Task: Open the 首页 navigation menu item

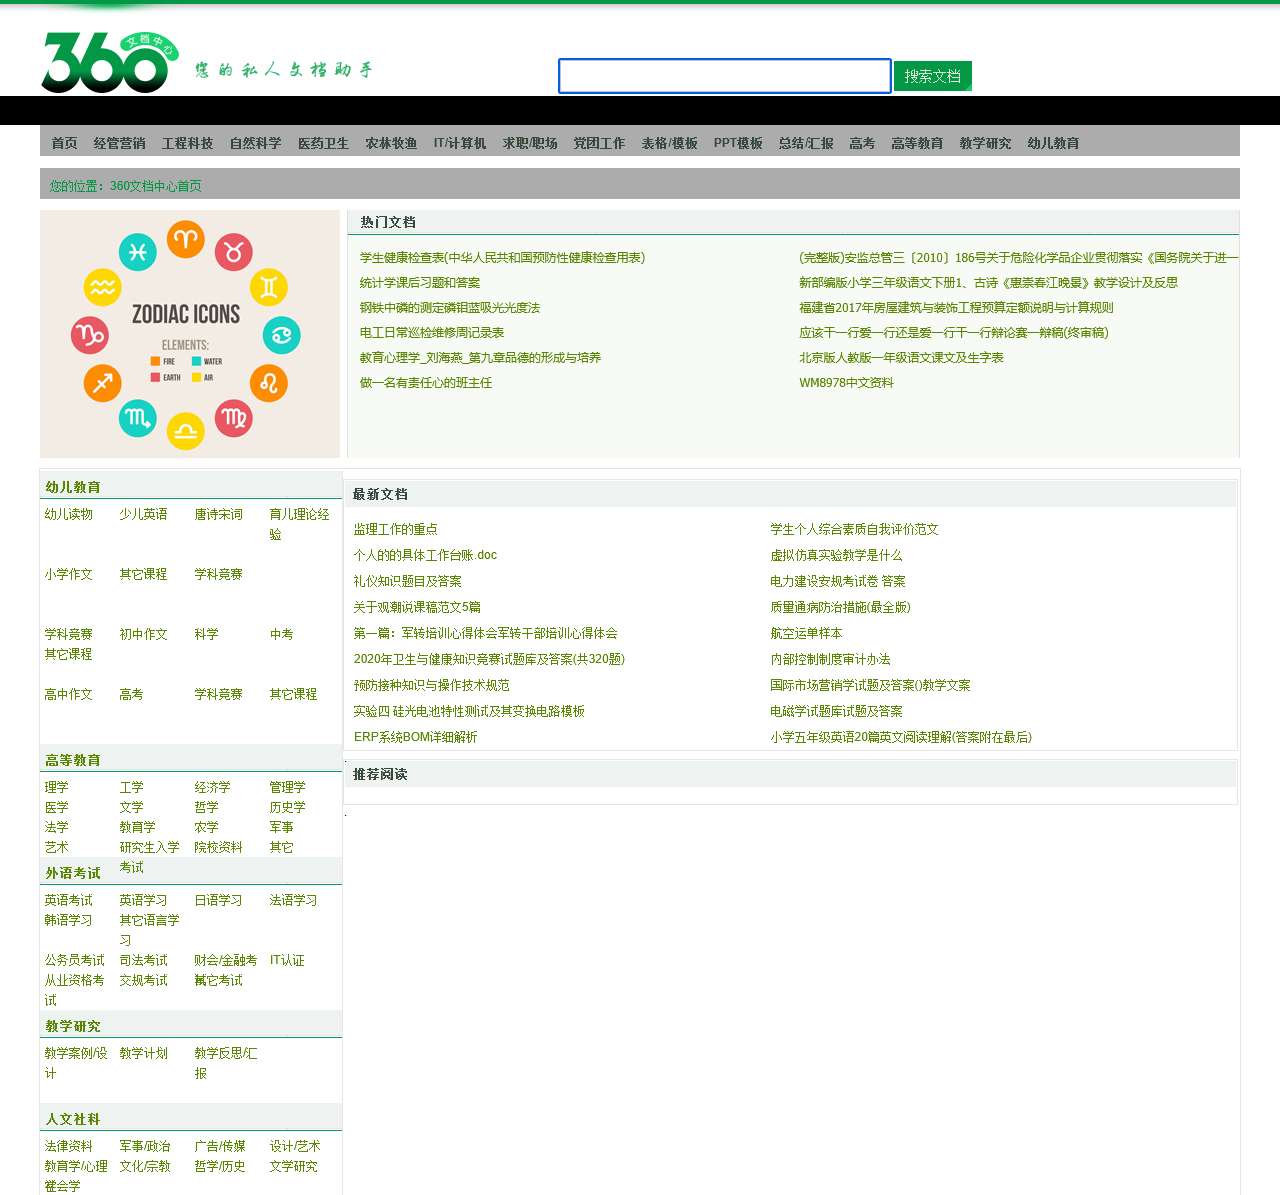Action: pyautogui.click(x=64, y=143)
